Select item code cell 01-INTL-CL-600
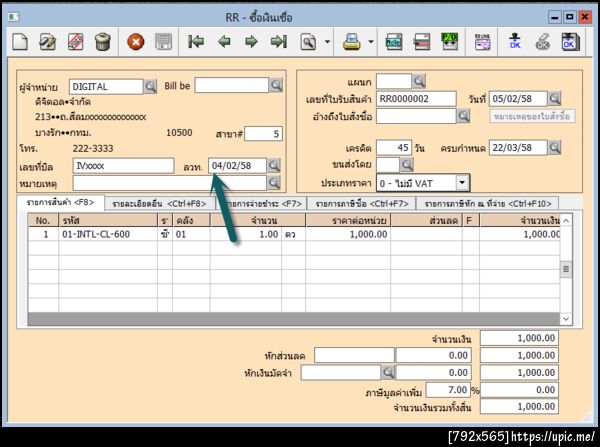Viewport: 600px width, 447px height. (x=108, y=234)
